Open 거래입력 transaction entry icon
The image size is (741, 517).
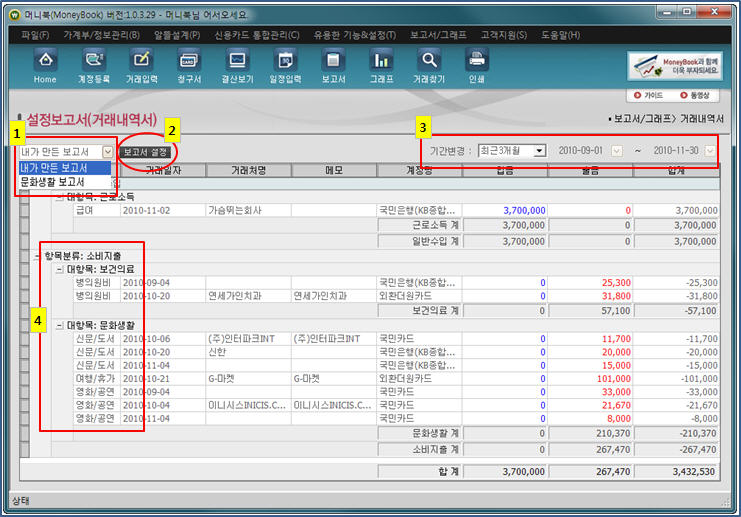(141, 66)
